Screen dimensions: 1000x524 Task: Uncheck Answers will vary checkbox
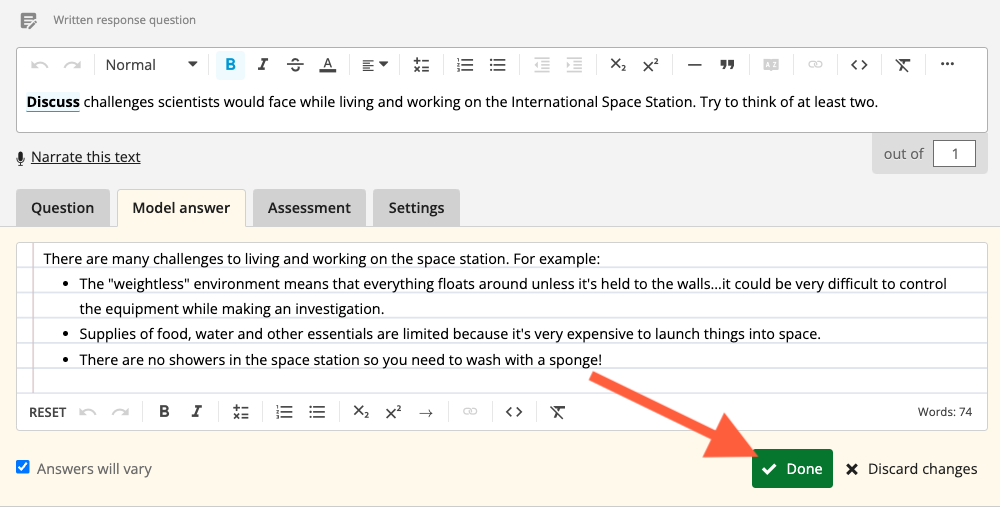point(23,467)
